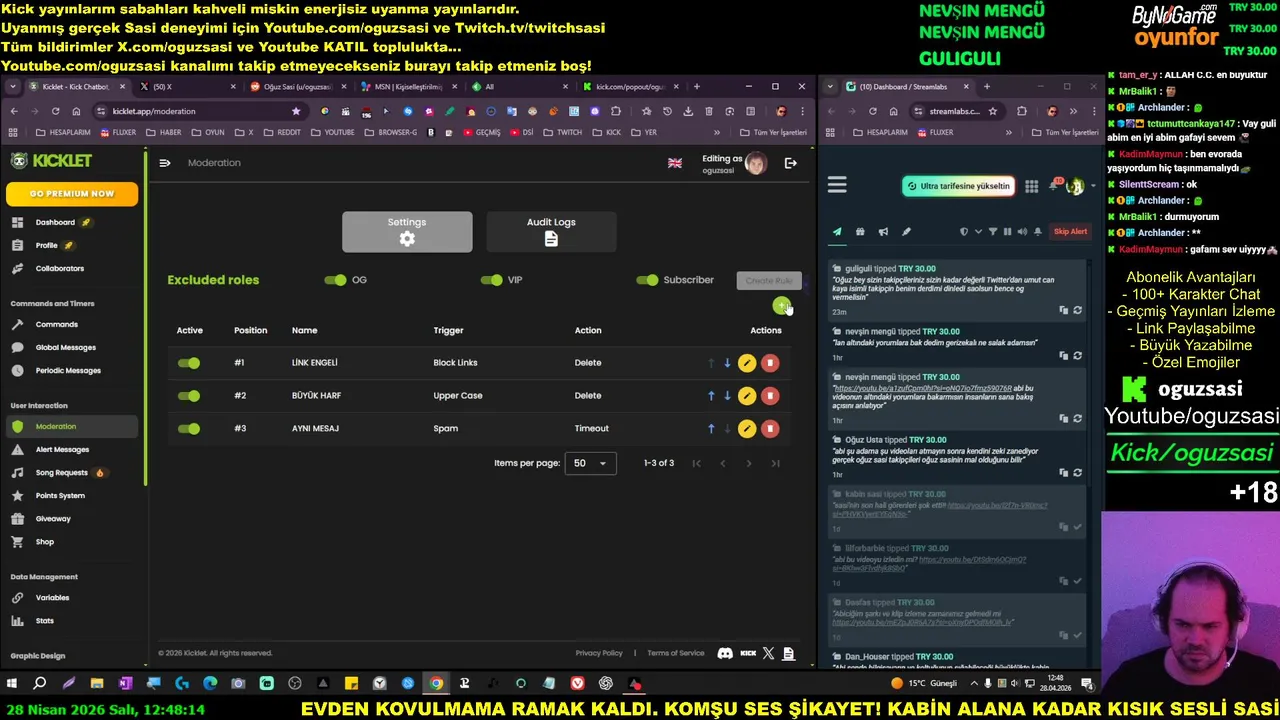1280x720 pixels.
Task: Open Variables in sidebar
Action: [52, 597]
